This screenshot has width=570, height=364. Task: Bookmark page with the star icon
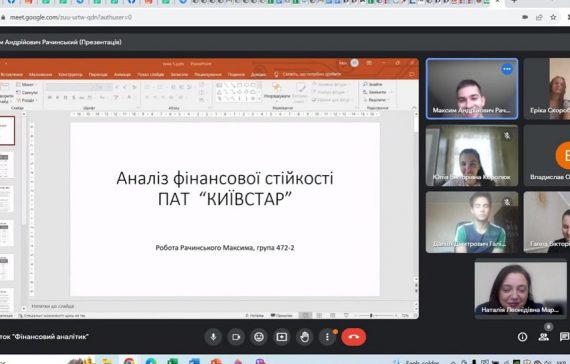[x=553, y=17]
